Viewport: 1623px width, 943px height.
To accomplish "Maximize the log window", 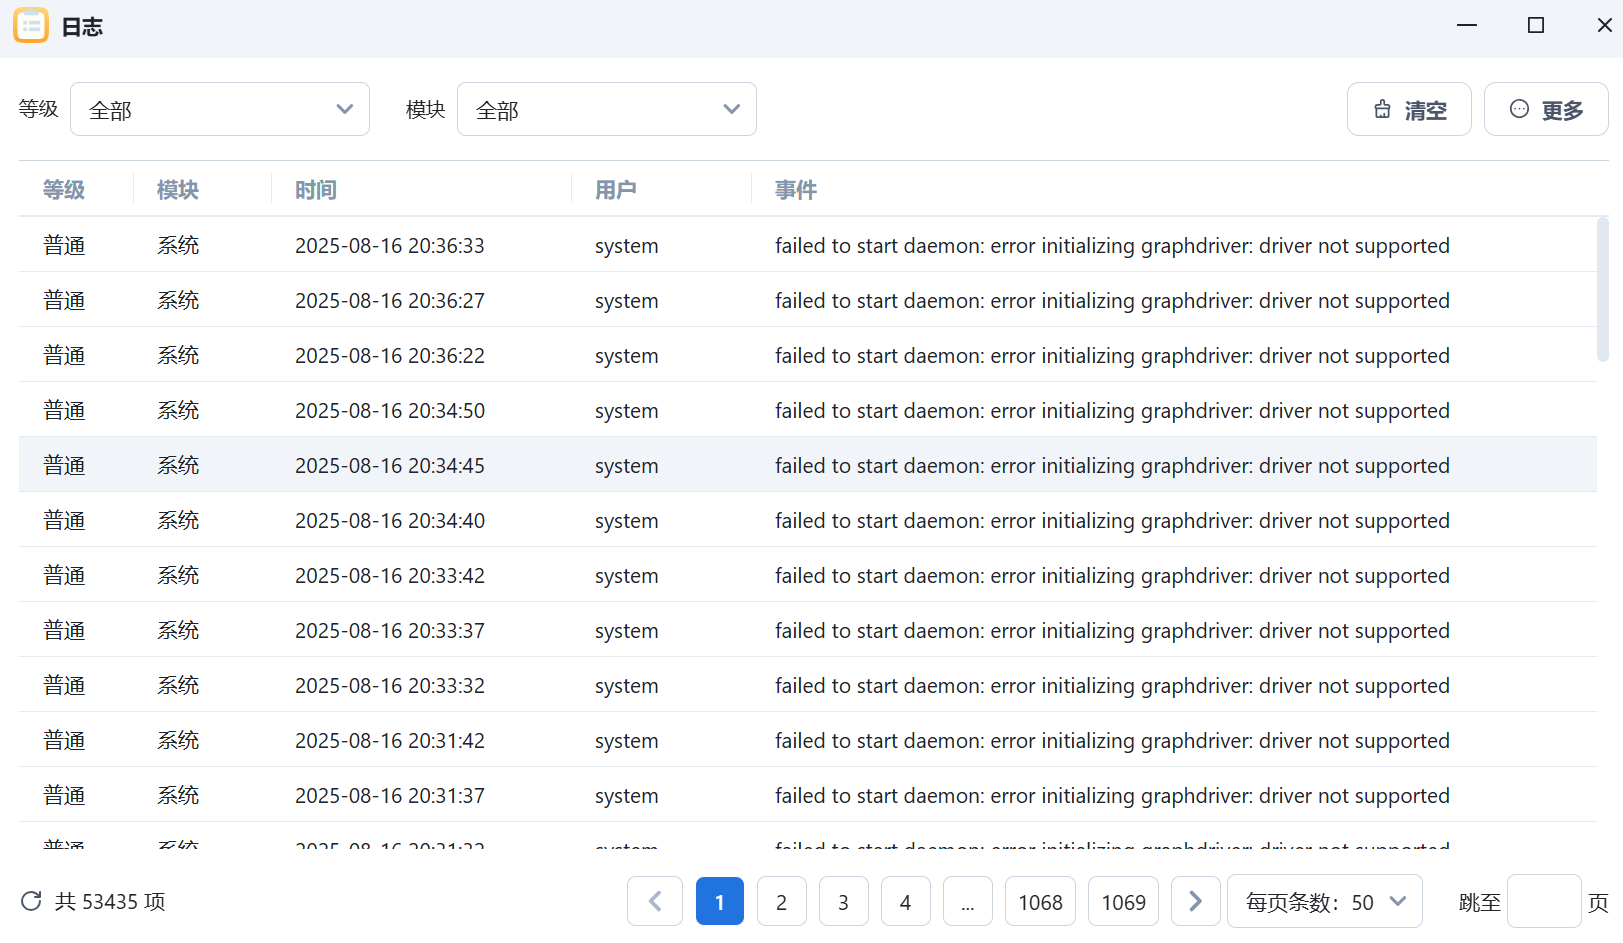I will click(1536, 26).
